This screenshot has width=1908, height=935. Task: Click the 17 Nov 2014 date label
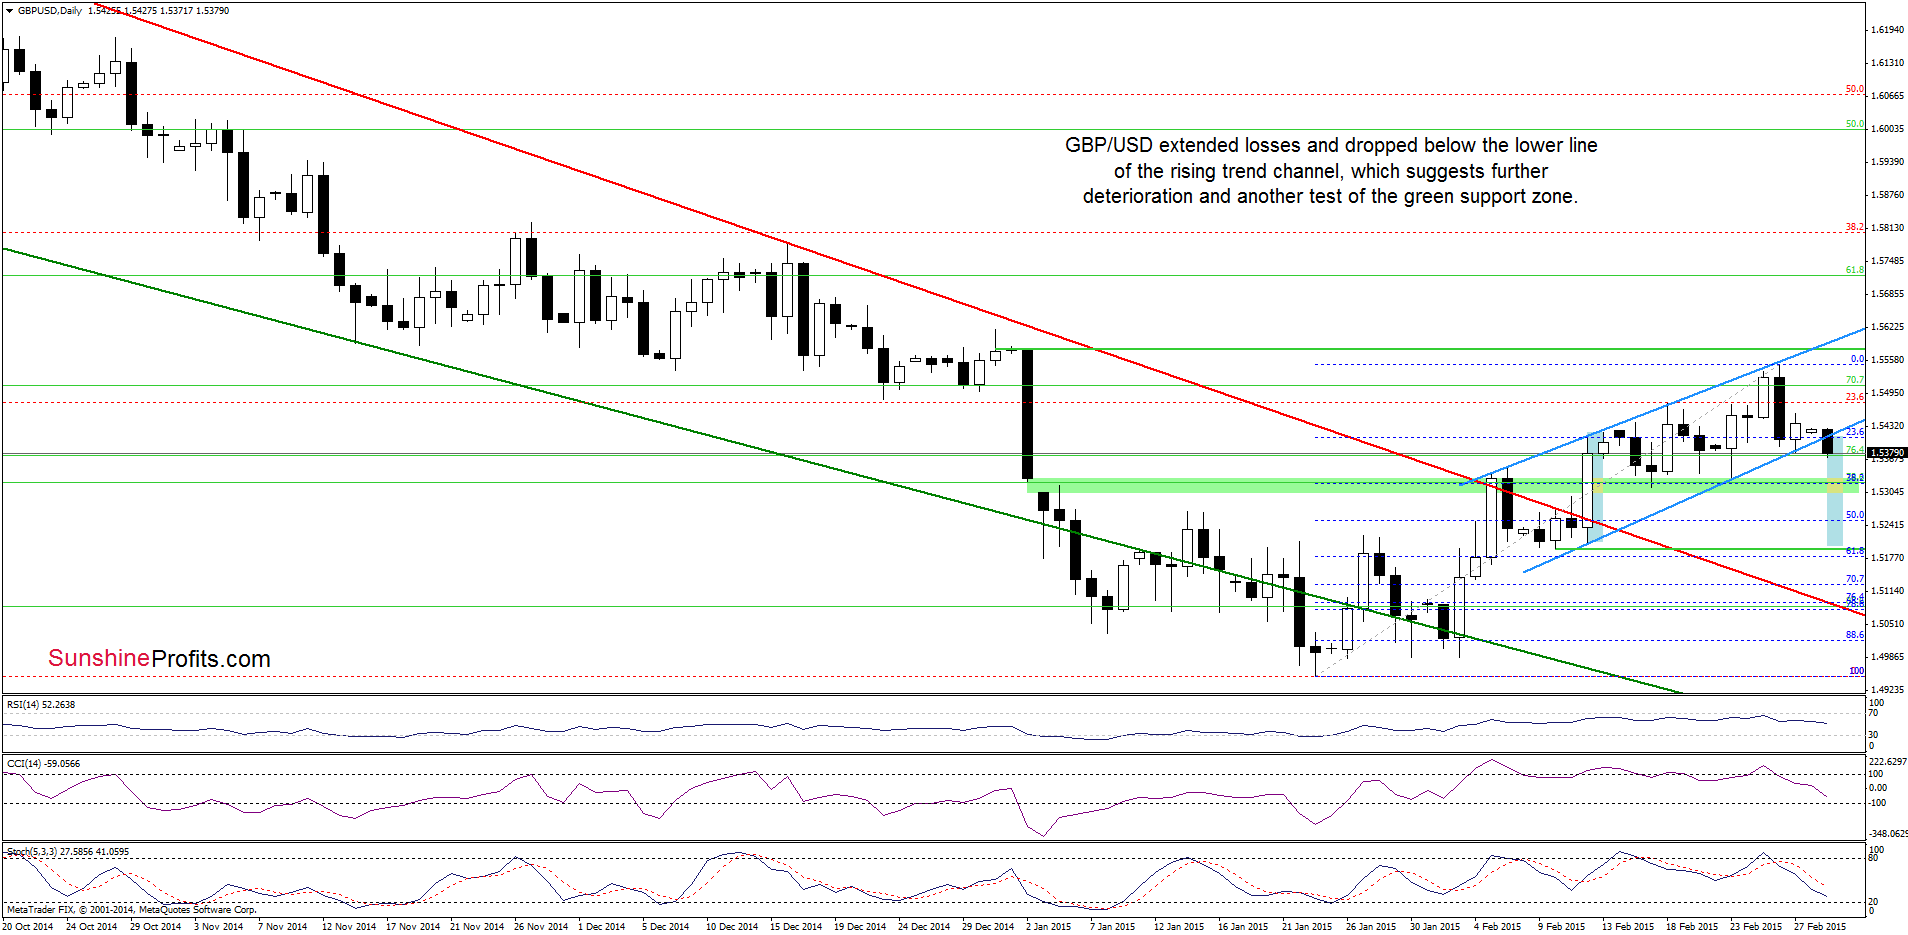tap(413, 927)
